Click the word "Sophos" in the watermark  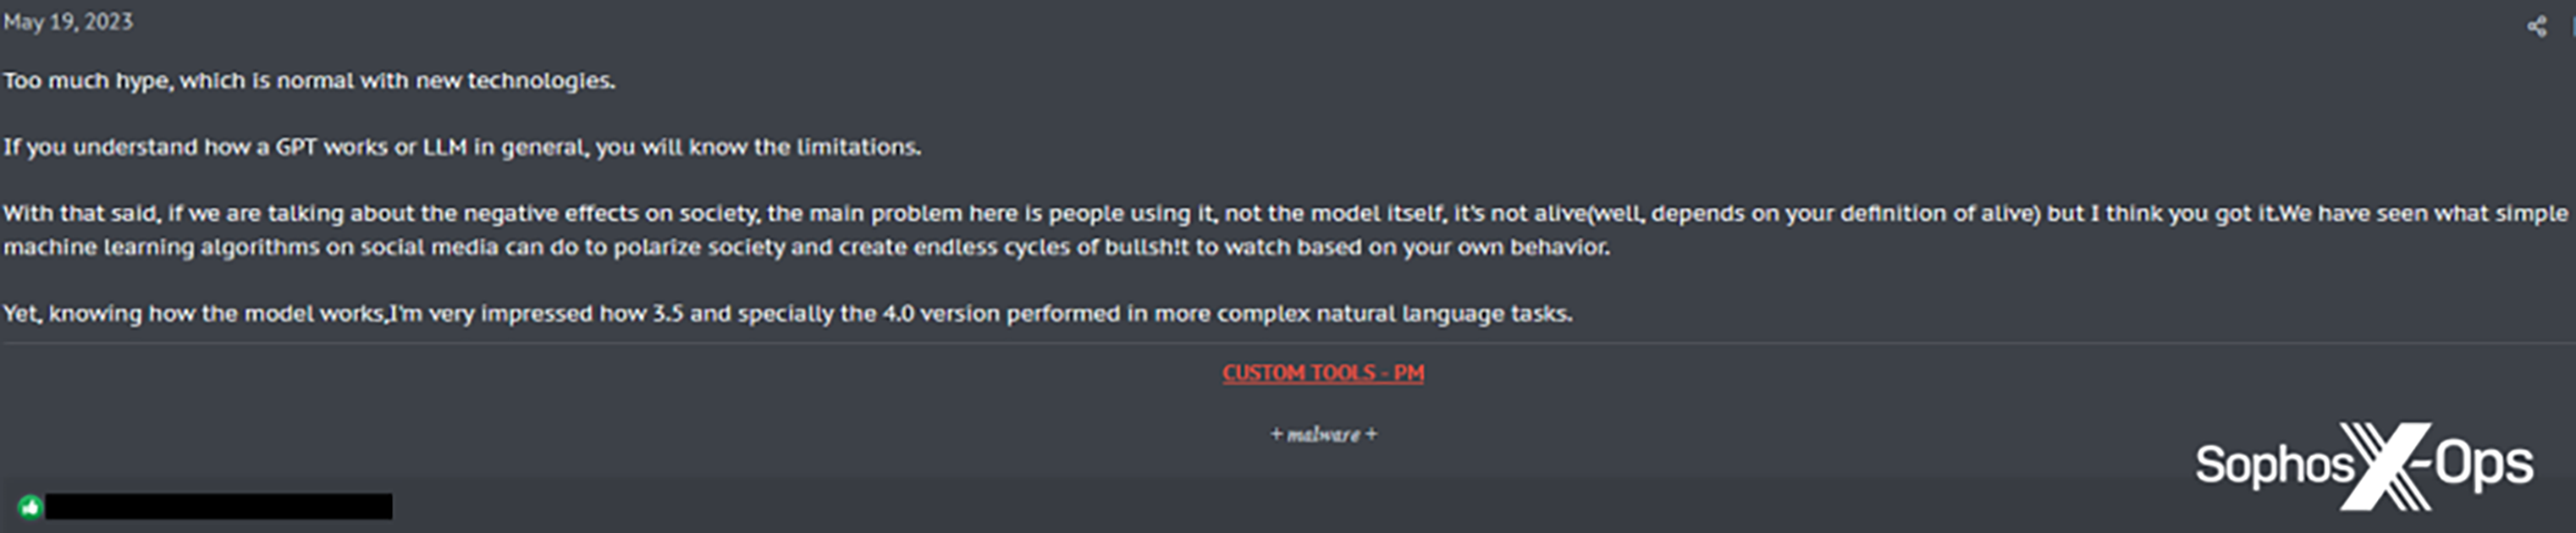2273,466
